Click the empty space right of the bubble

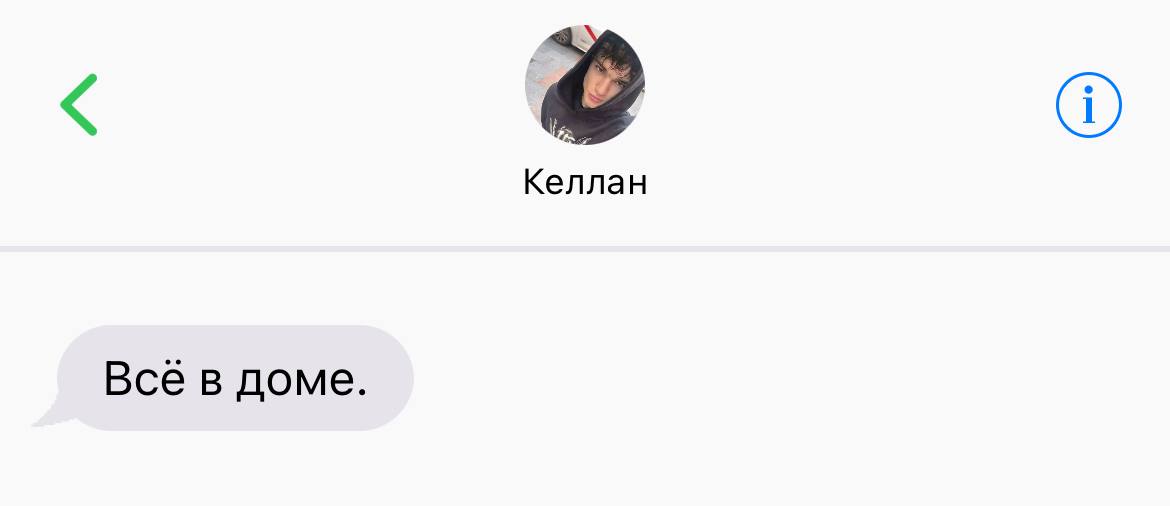coord(791,378)
